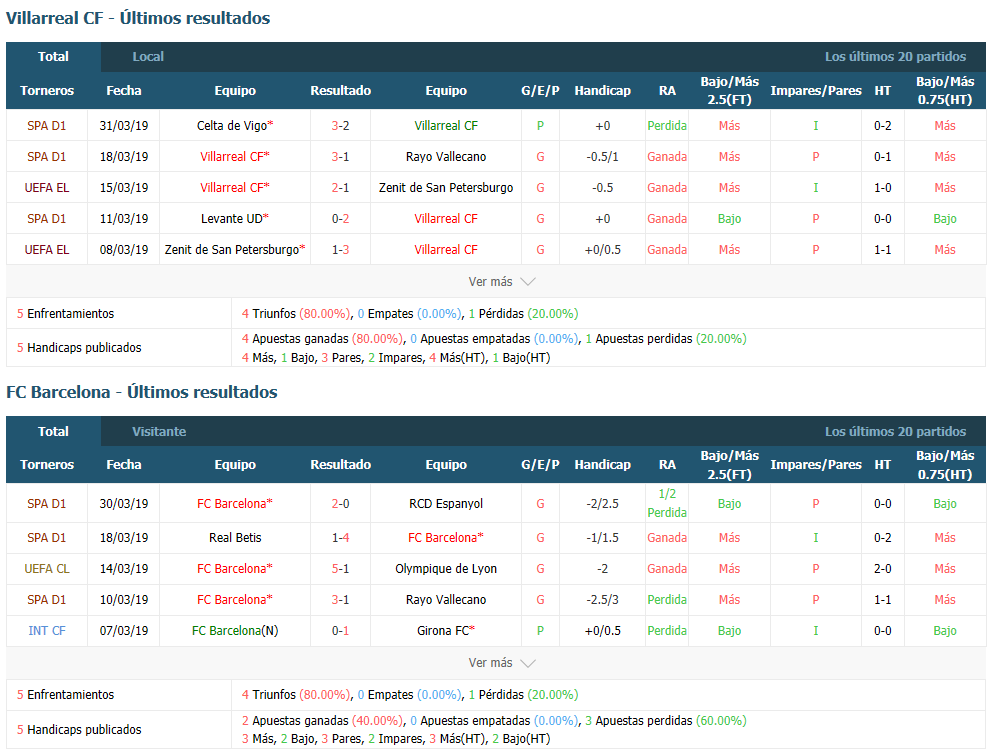Click 3-2 result of Celta match
Screen dimensions: 989x756
[341, 125]
